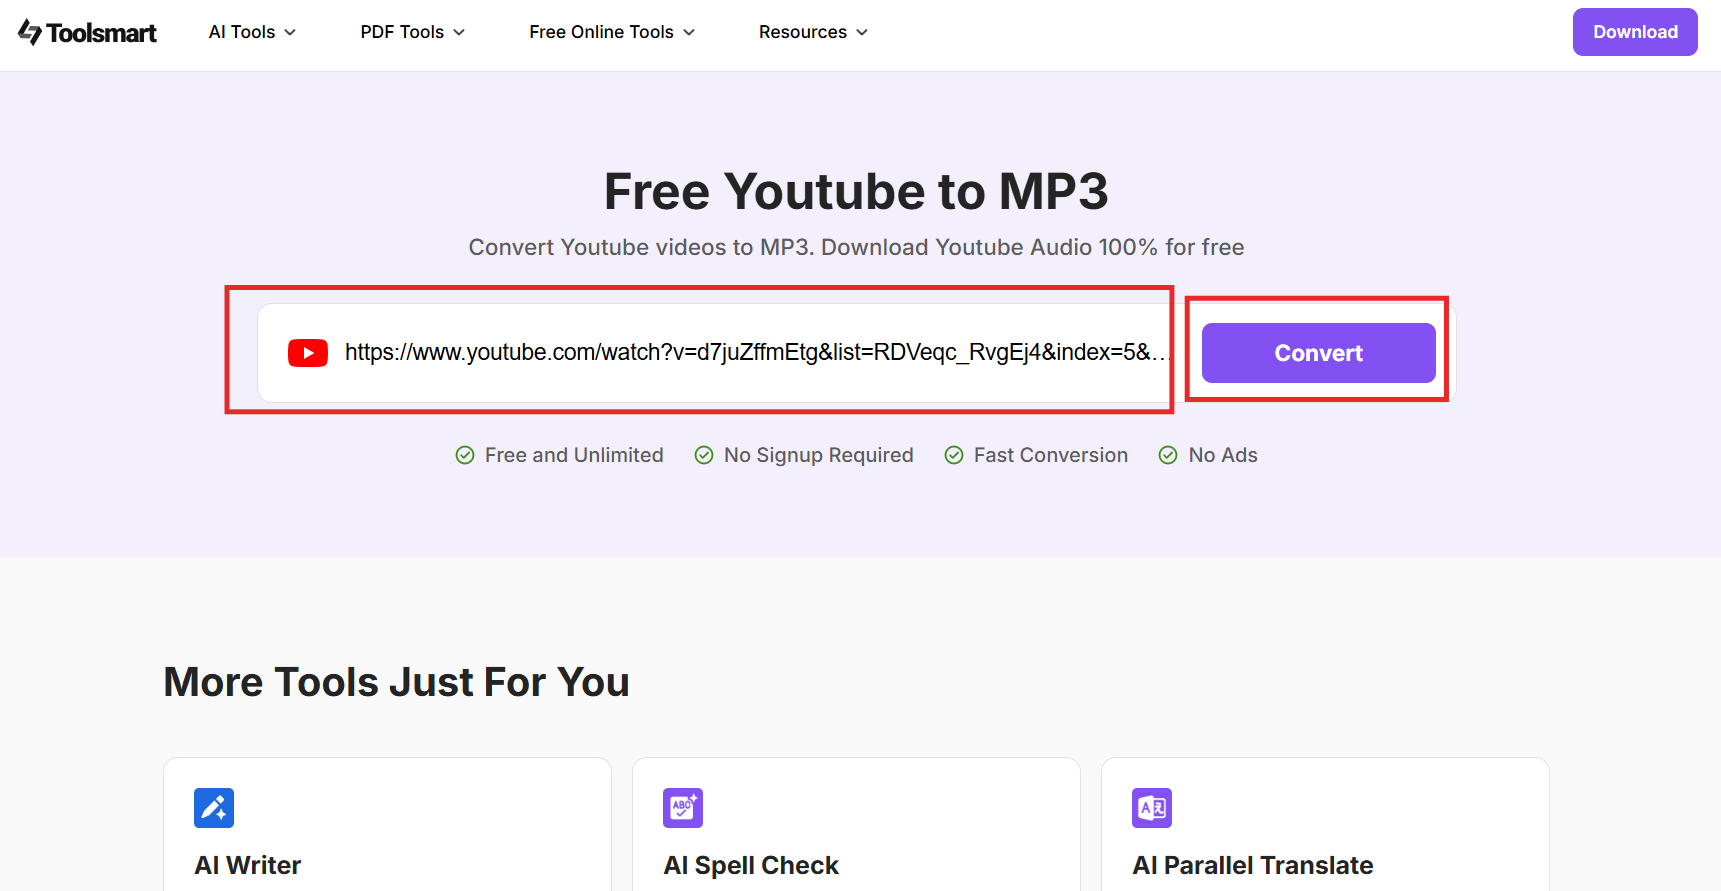Viewport: 1721px width, 891px height.
Task: Click the AI Parallel Translate icon
Action: pyautogui.click(x=1152, y=808)
